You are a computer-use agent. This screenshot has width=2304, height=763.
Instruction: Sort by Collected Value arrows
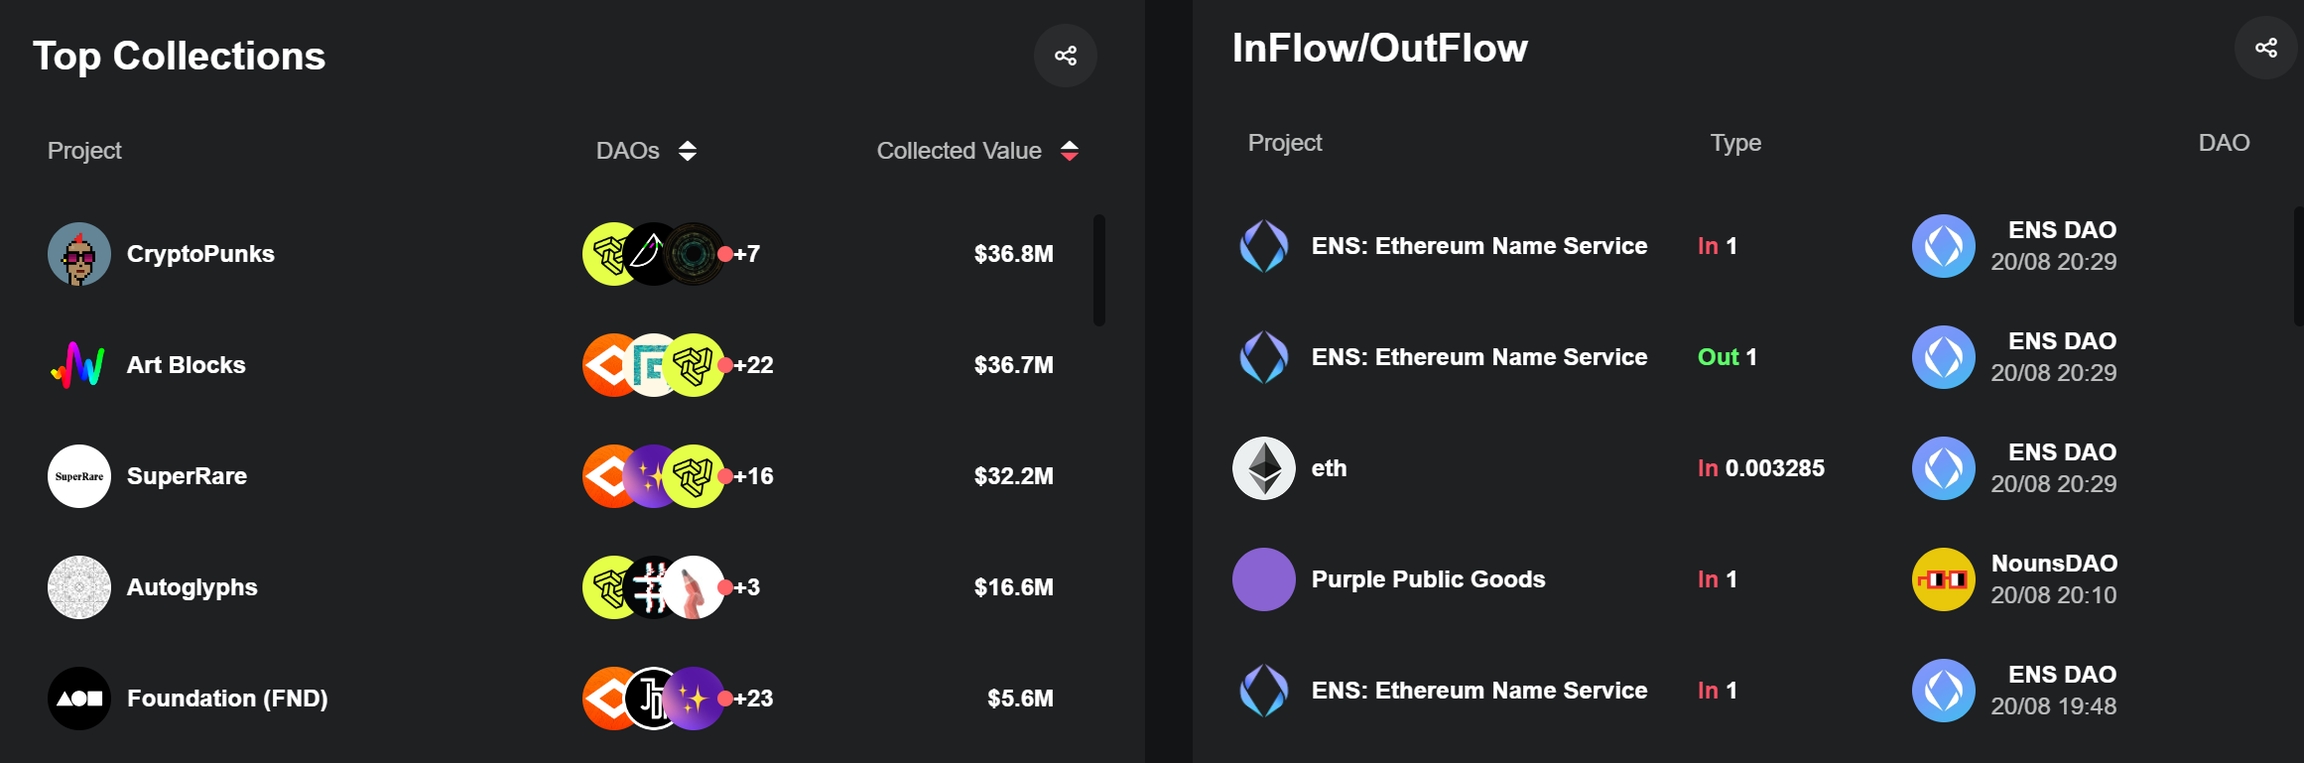[x=1069, y=151]
